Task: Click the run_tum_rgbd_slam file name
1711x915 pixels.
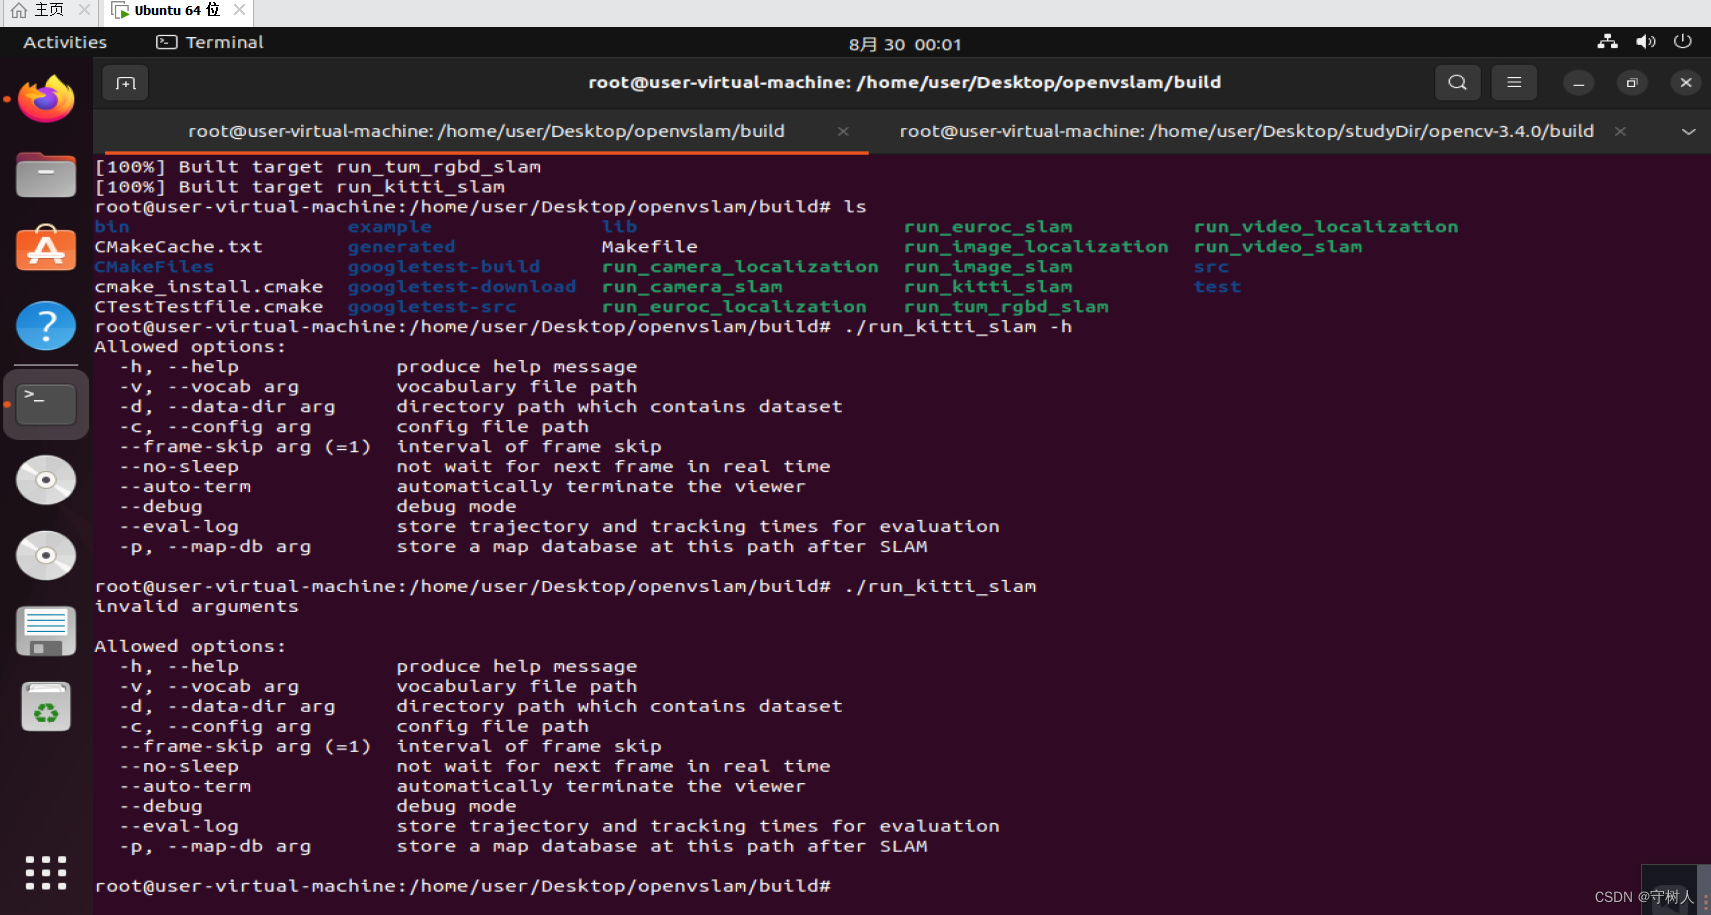Action: pyautogui.click(x=1005, y=307)
